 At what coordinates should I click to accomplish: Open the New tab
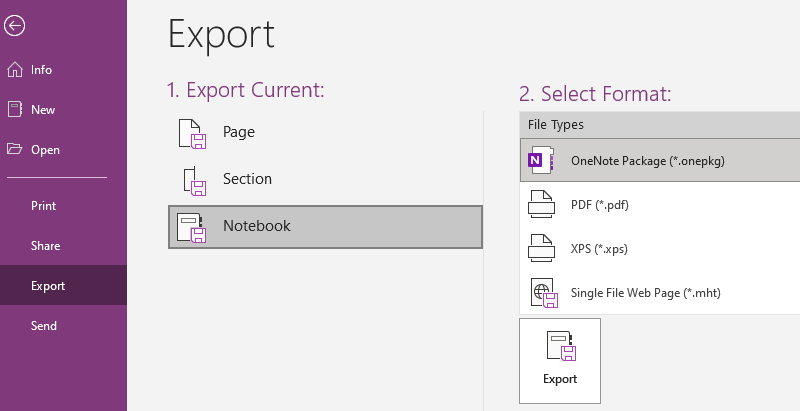[x=63, y=110]
